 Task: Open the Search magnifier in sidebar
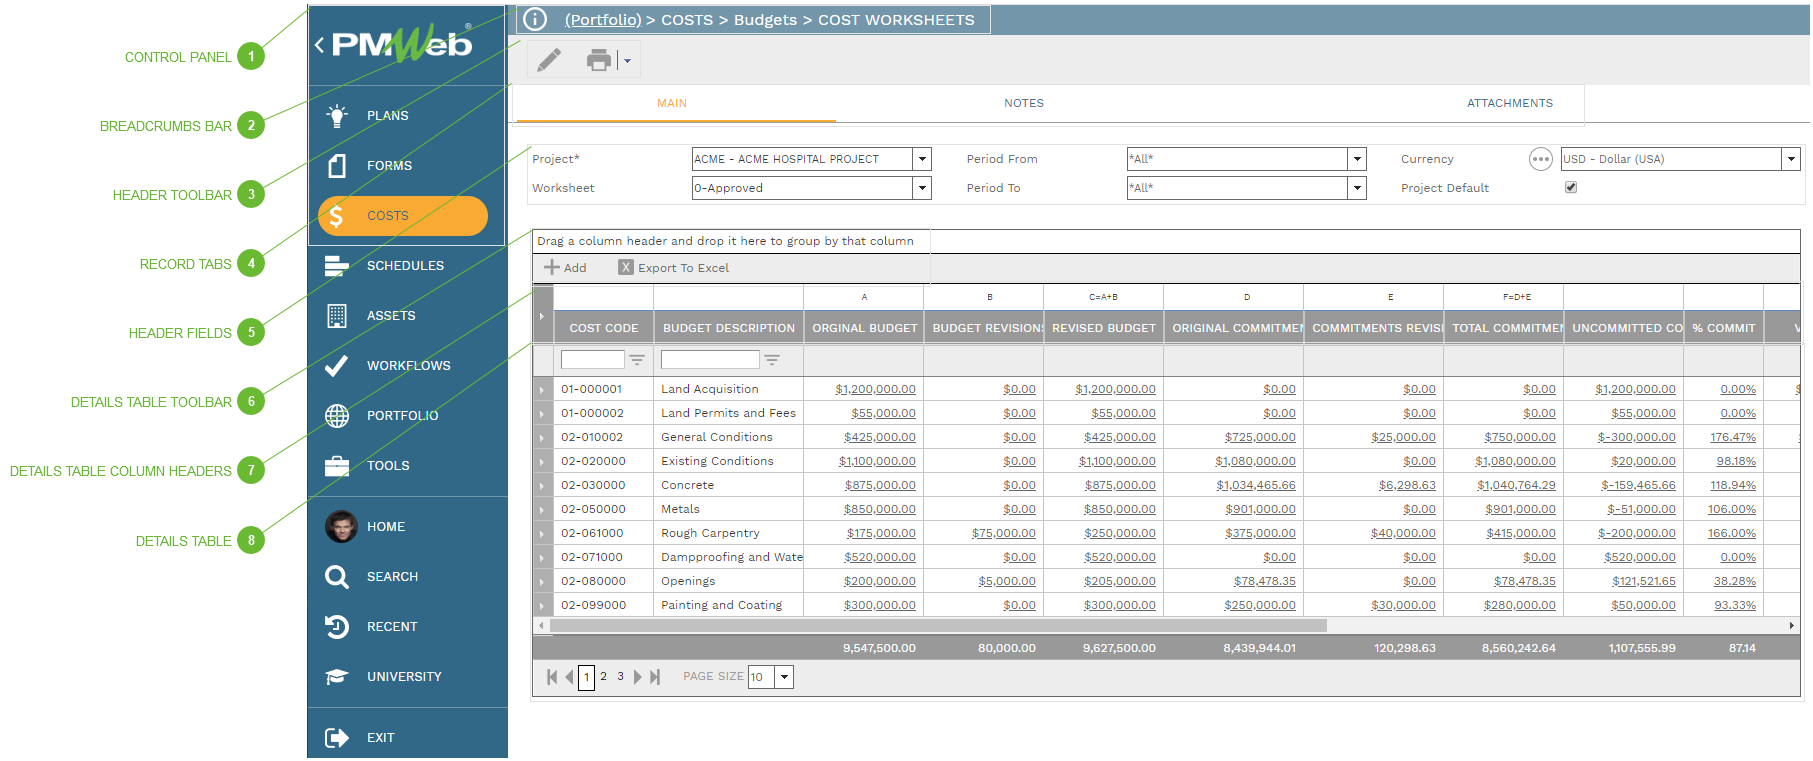[337, 577]
